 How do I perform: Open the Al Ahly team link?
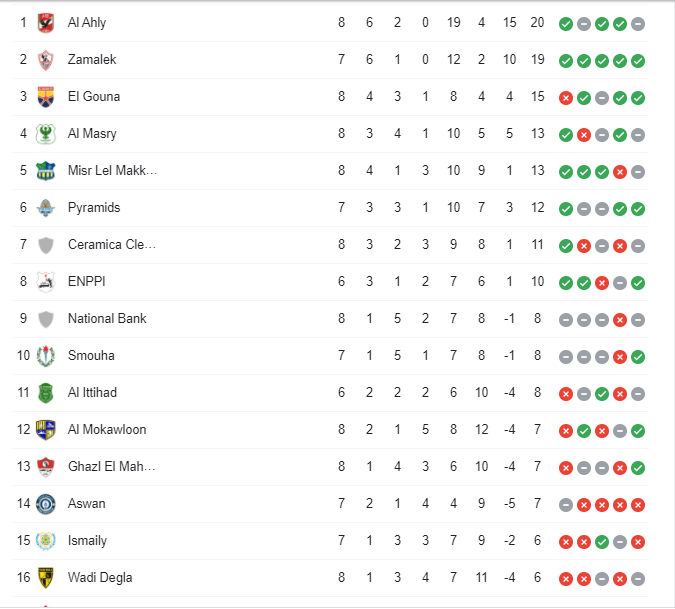87,22
